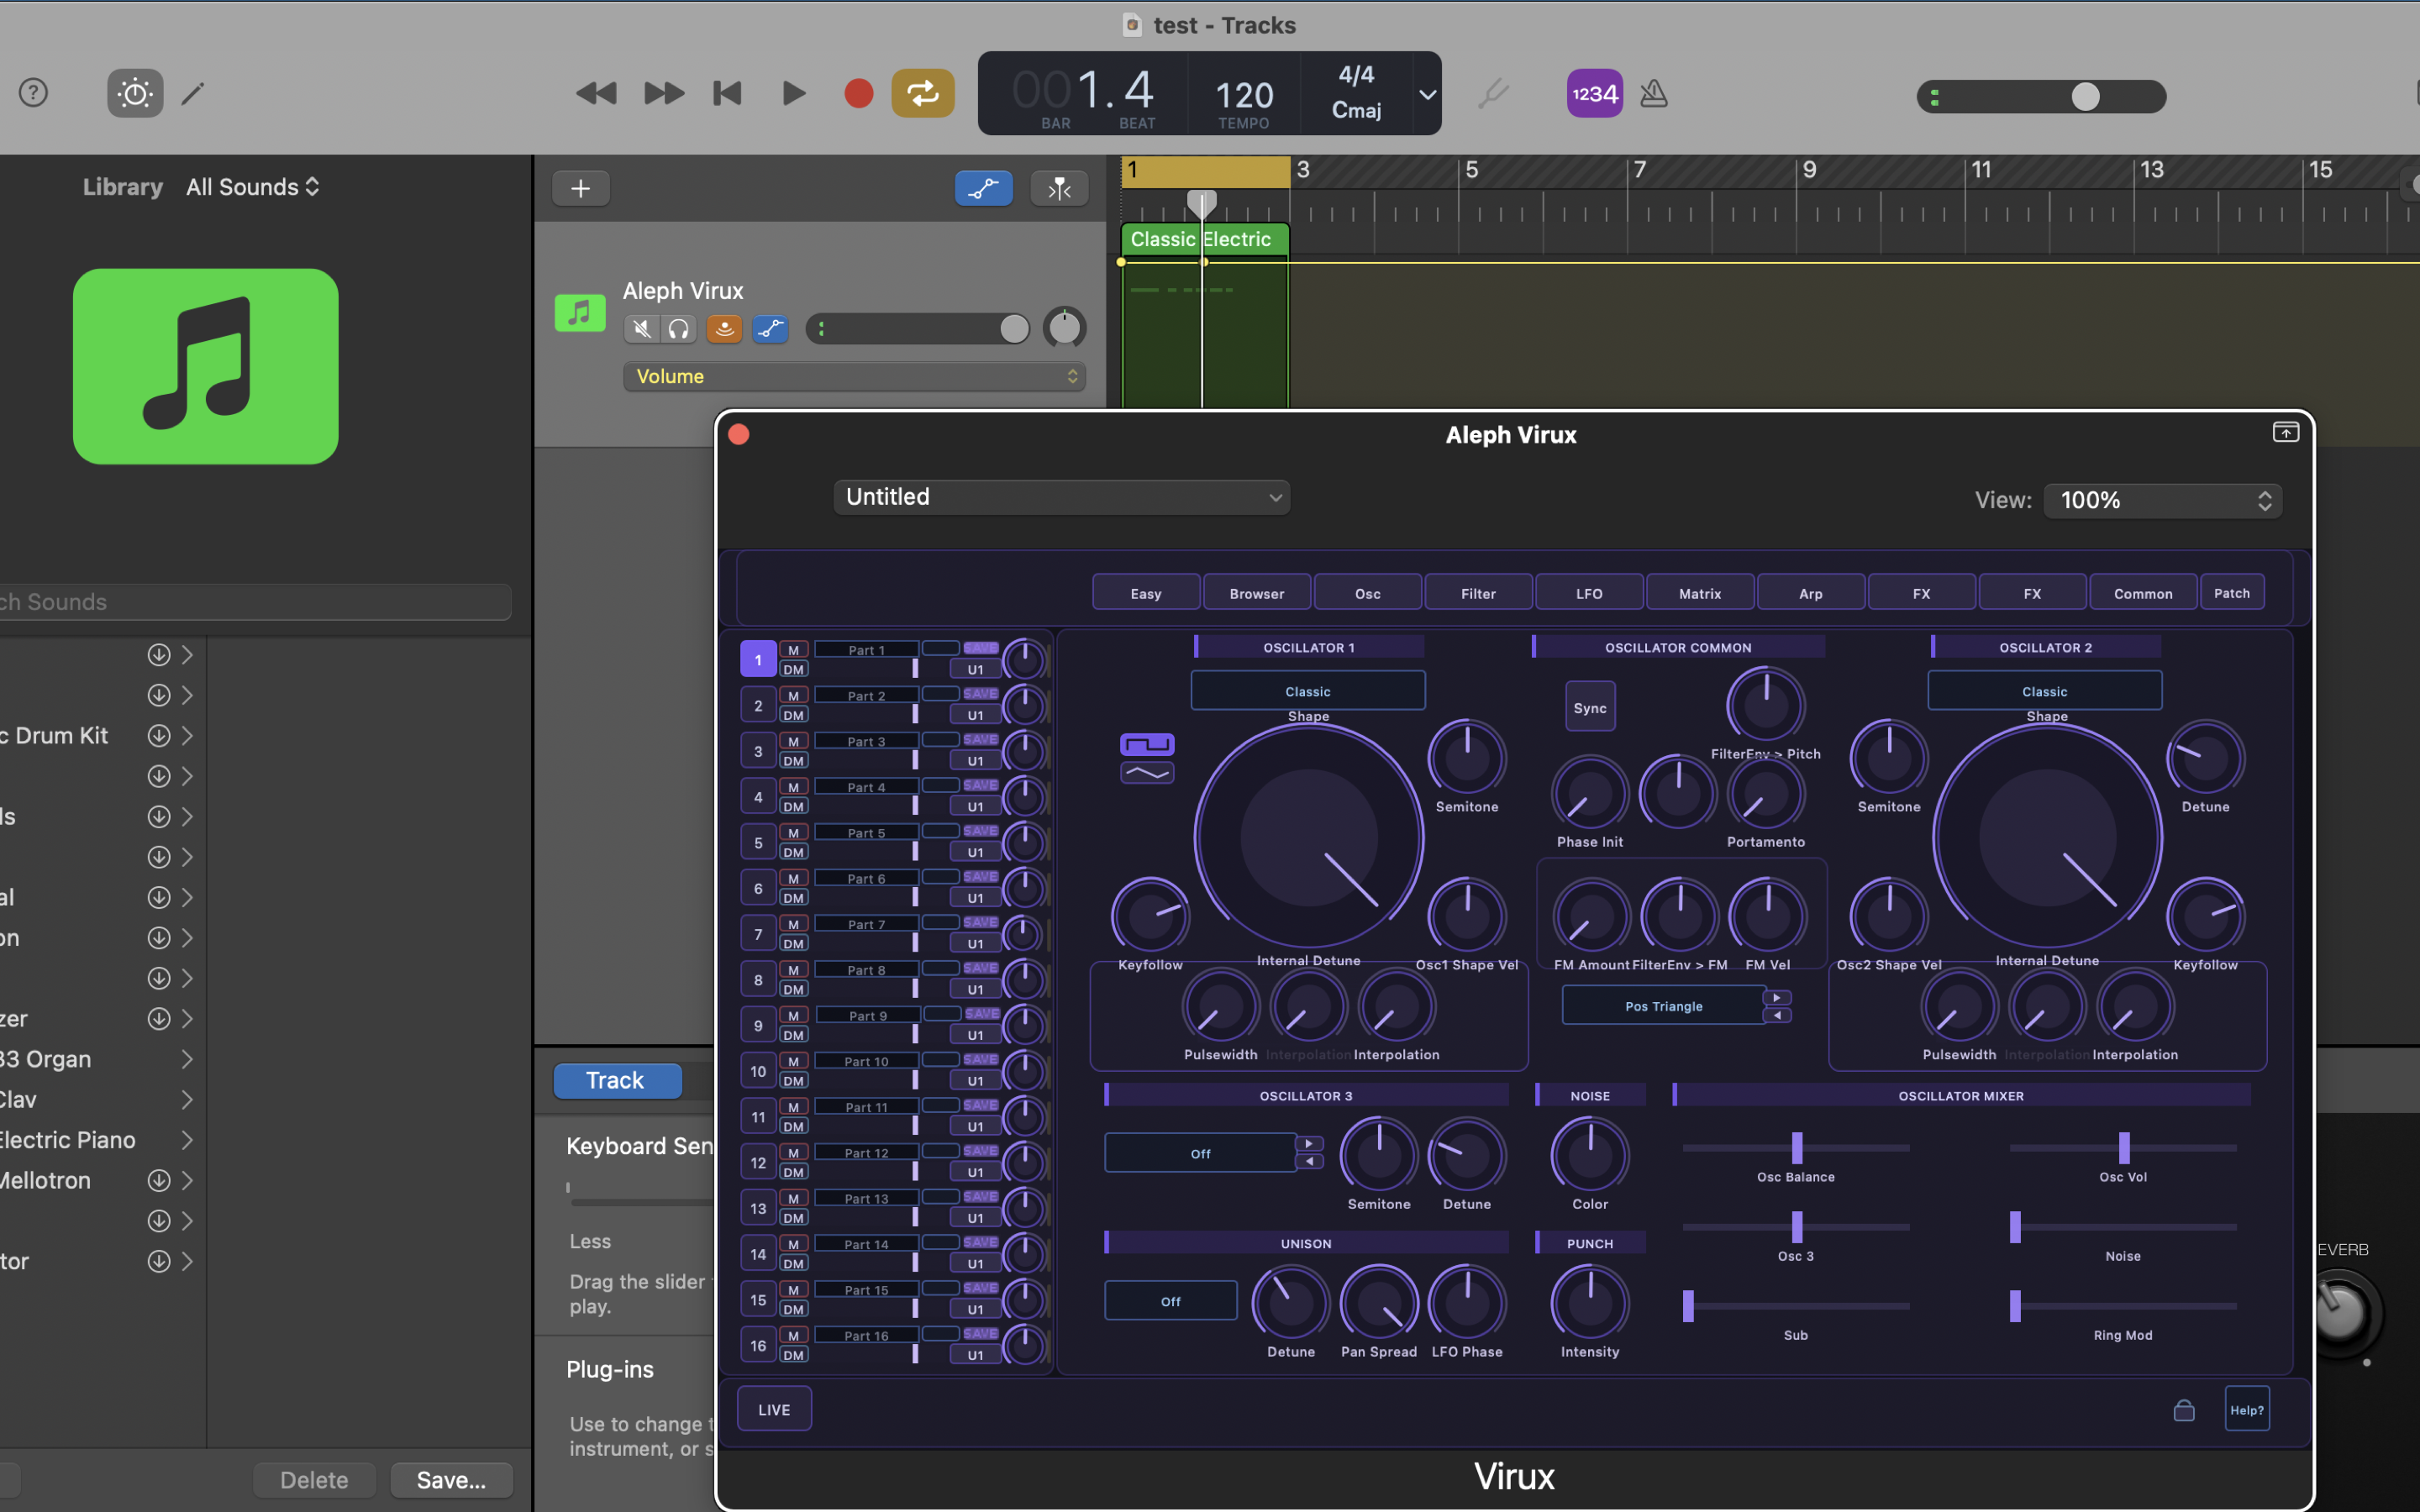The width and height of the screenshot is (2420, 1512).
Task: Adjust the Osc Balance mixer slider
Action: [x=1796, y=1148]
